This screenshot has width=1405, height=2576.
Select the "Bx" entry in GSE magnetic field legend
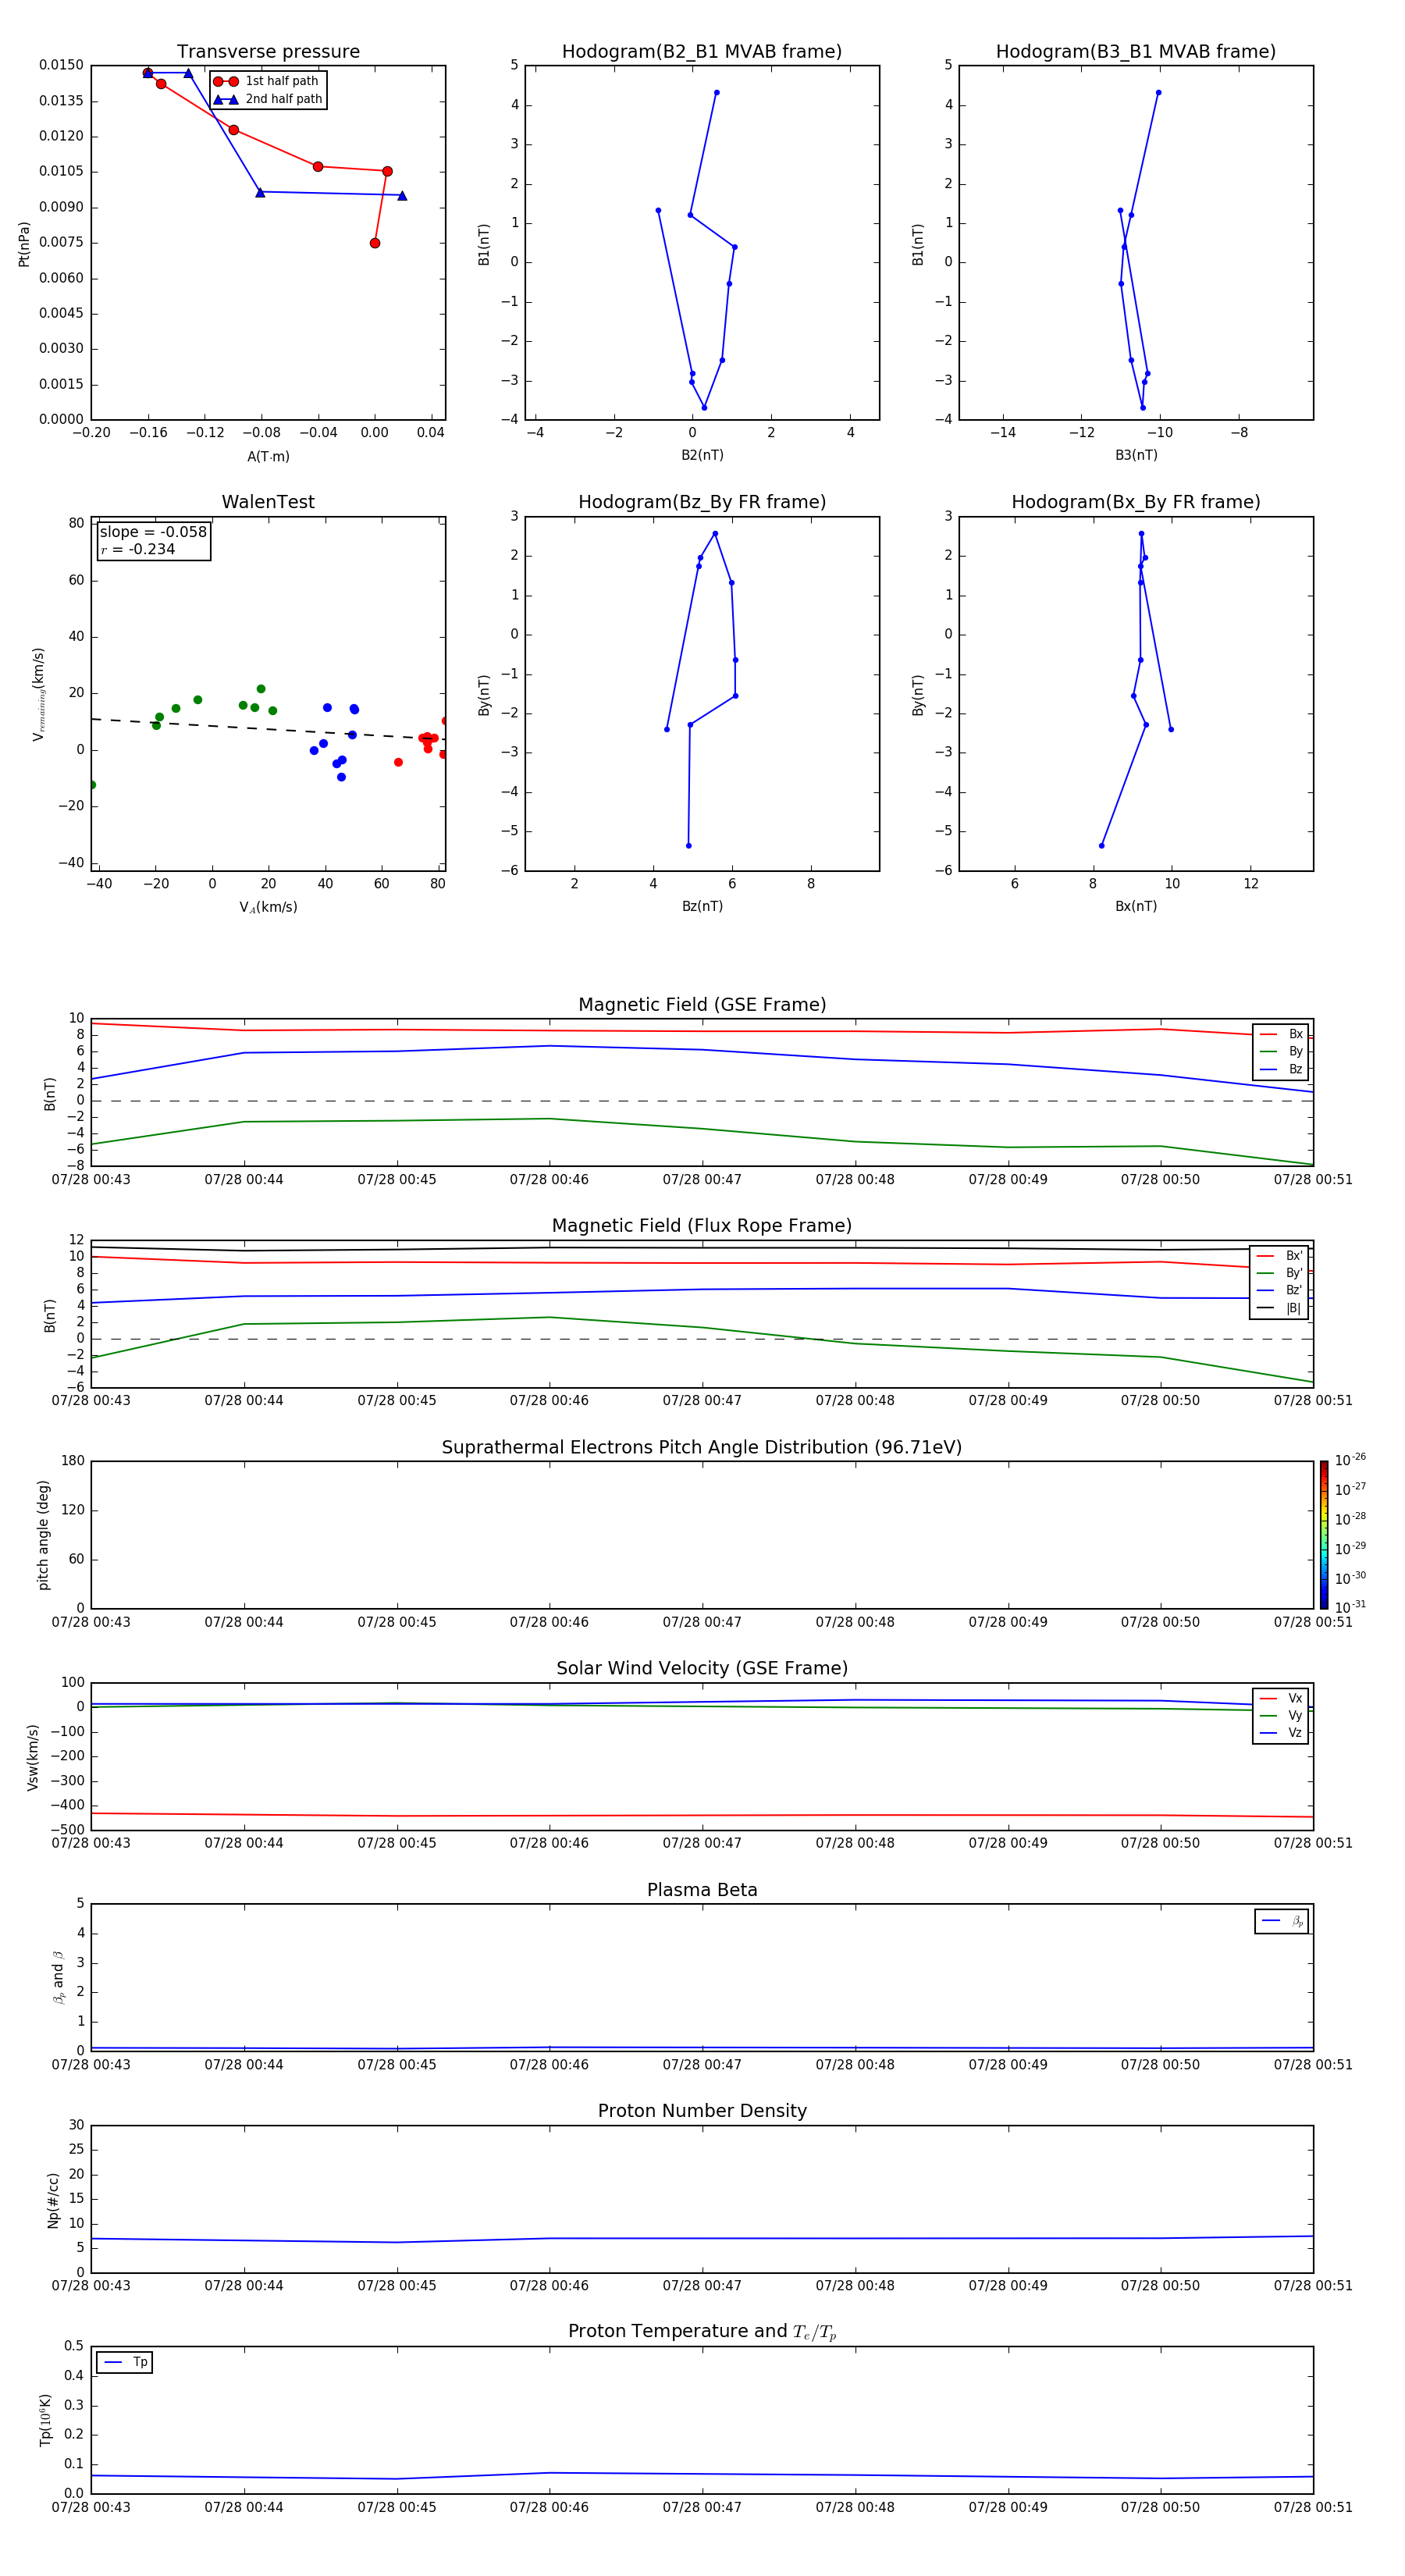[1282, 1034]
